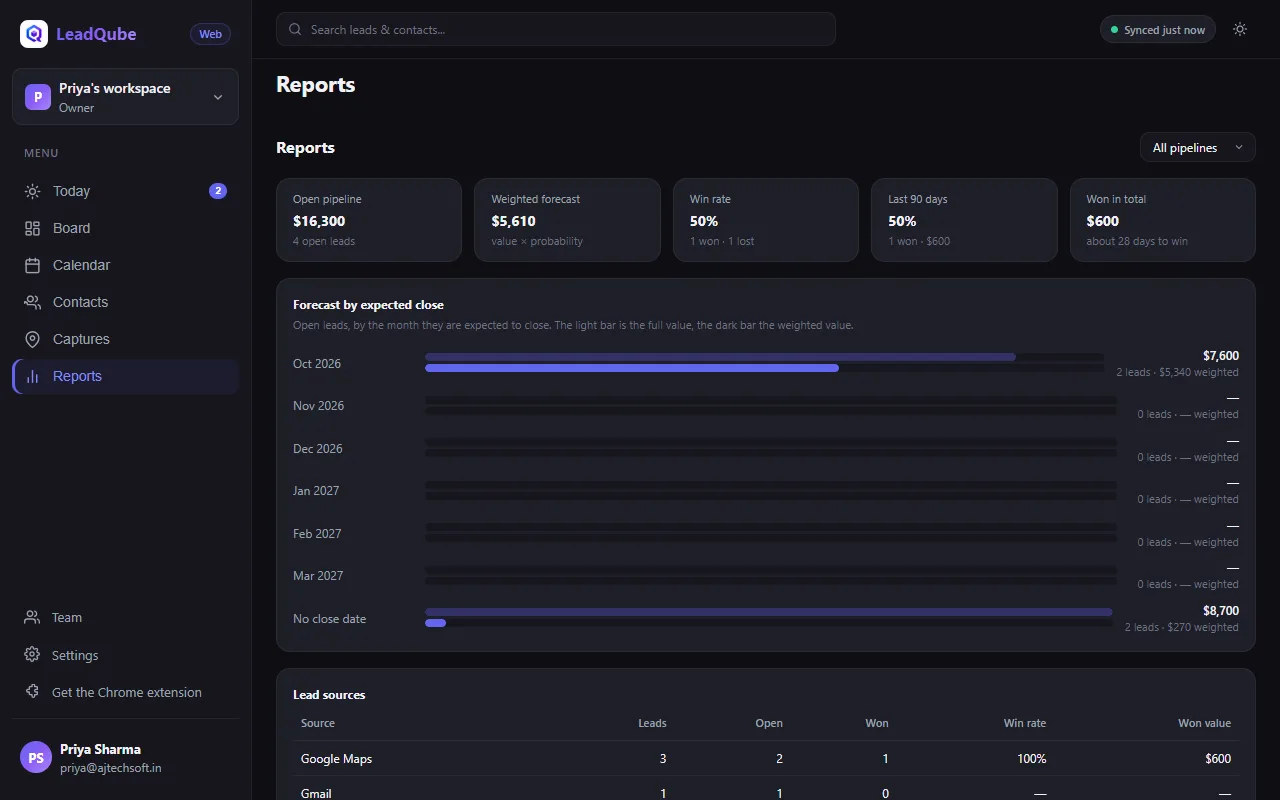Click the $7,600 Oct 2026 forecast value
This screenshot has width=1280, height=800.
tap(1221, 355)
